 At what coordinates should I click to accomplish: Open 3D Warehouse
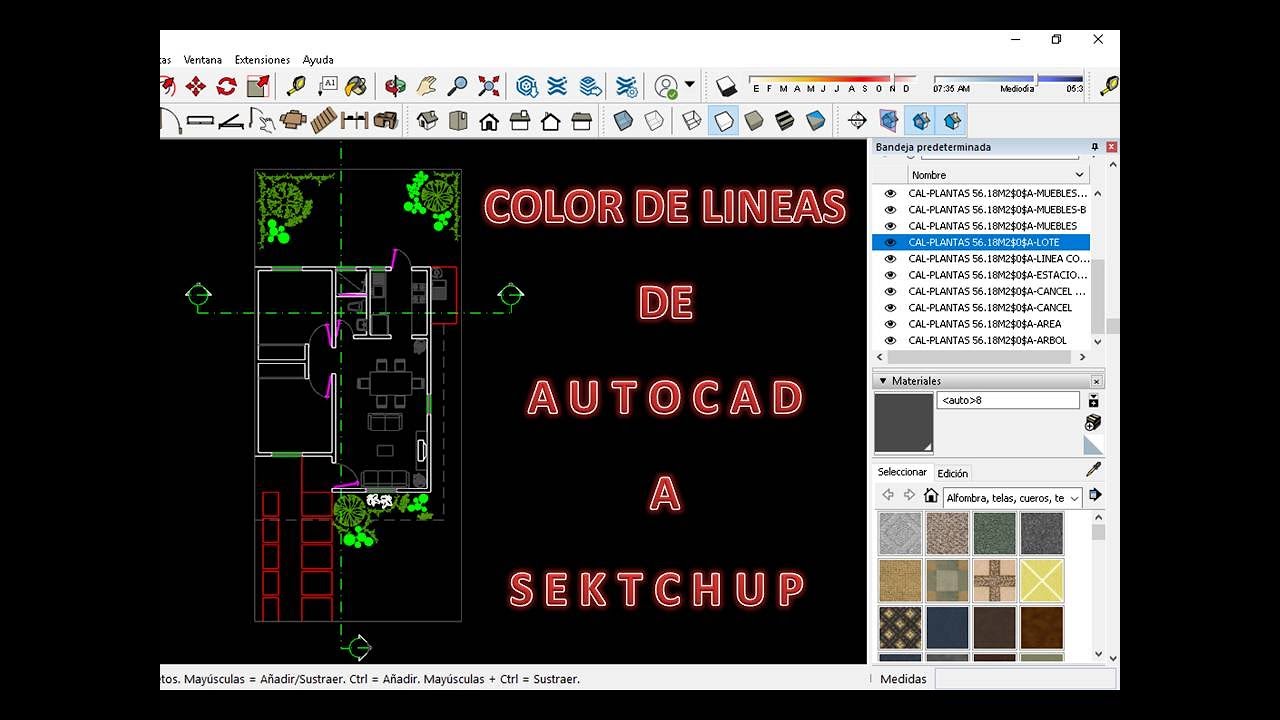pyautogui.click(x=527, y=86)
